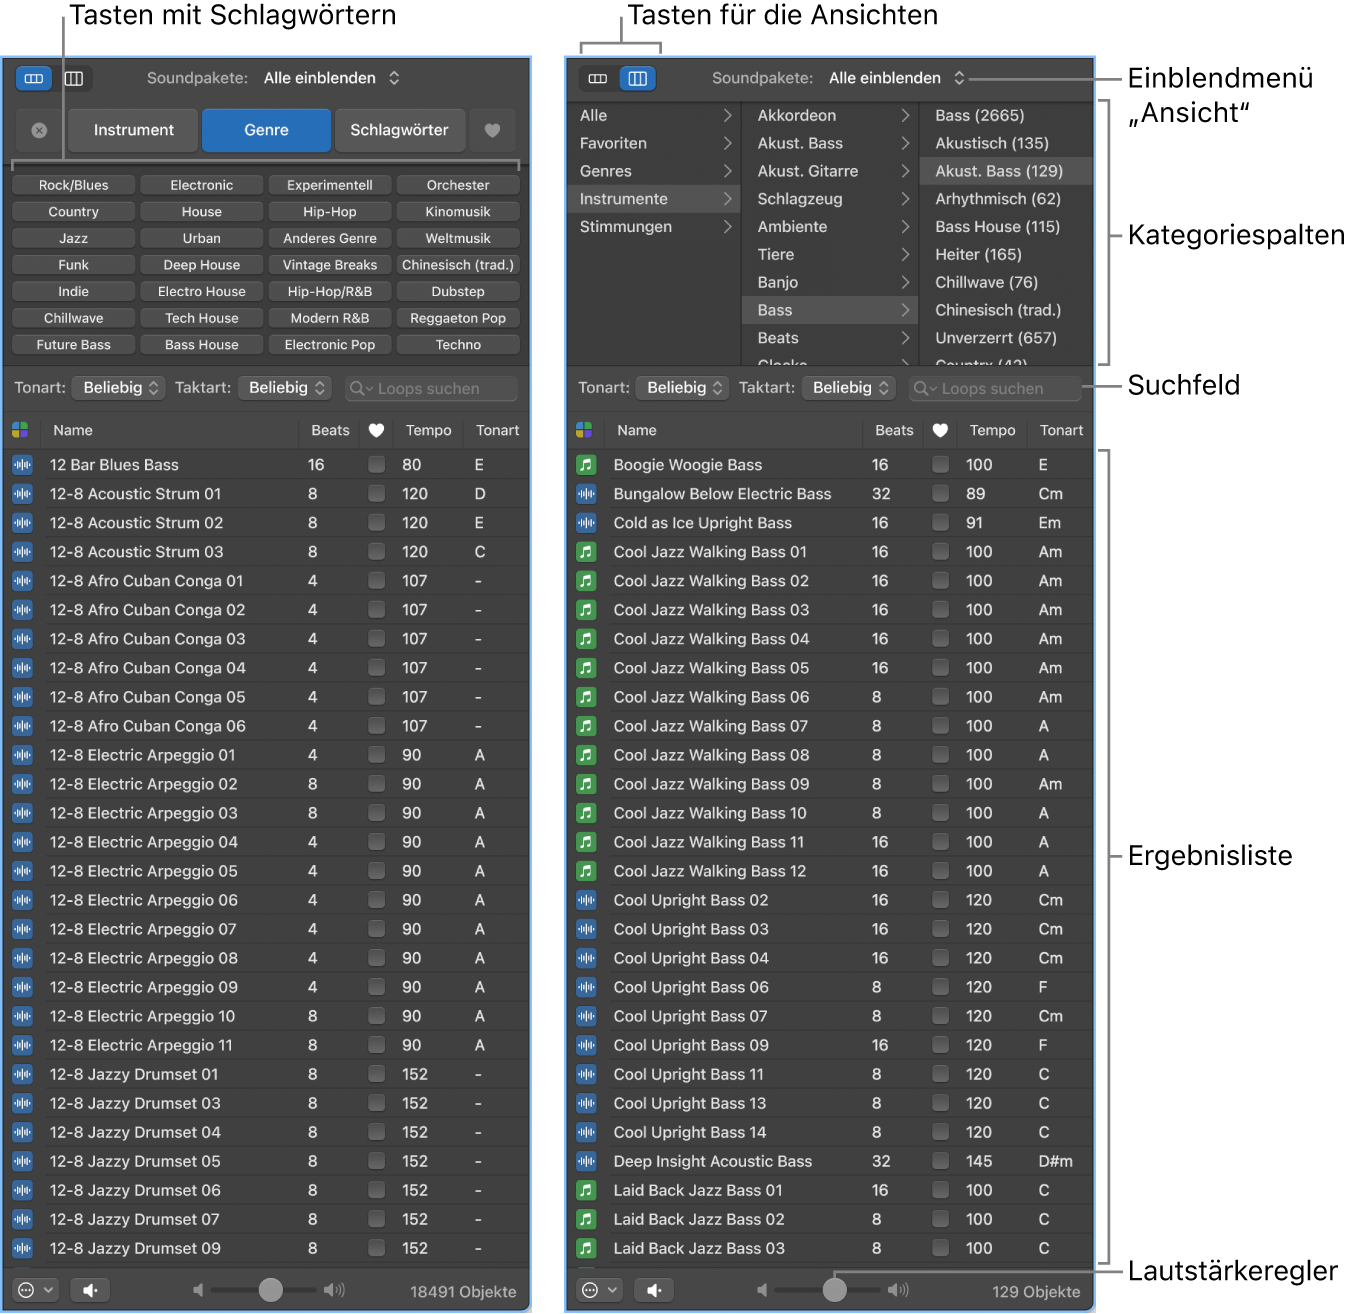Select the Schlagwörter tab
Image resolution: width=1354 pixels, height=1314 pixels.
[x=400, y=131]
